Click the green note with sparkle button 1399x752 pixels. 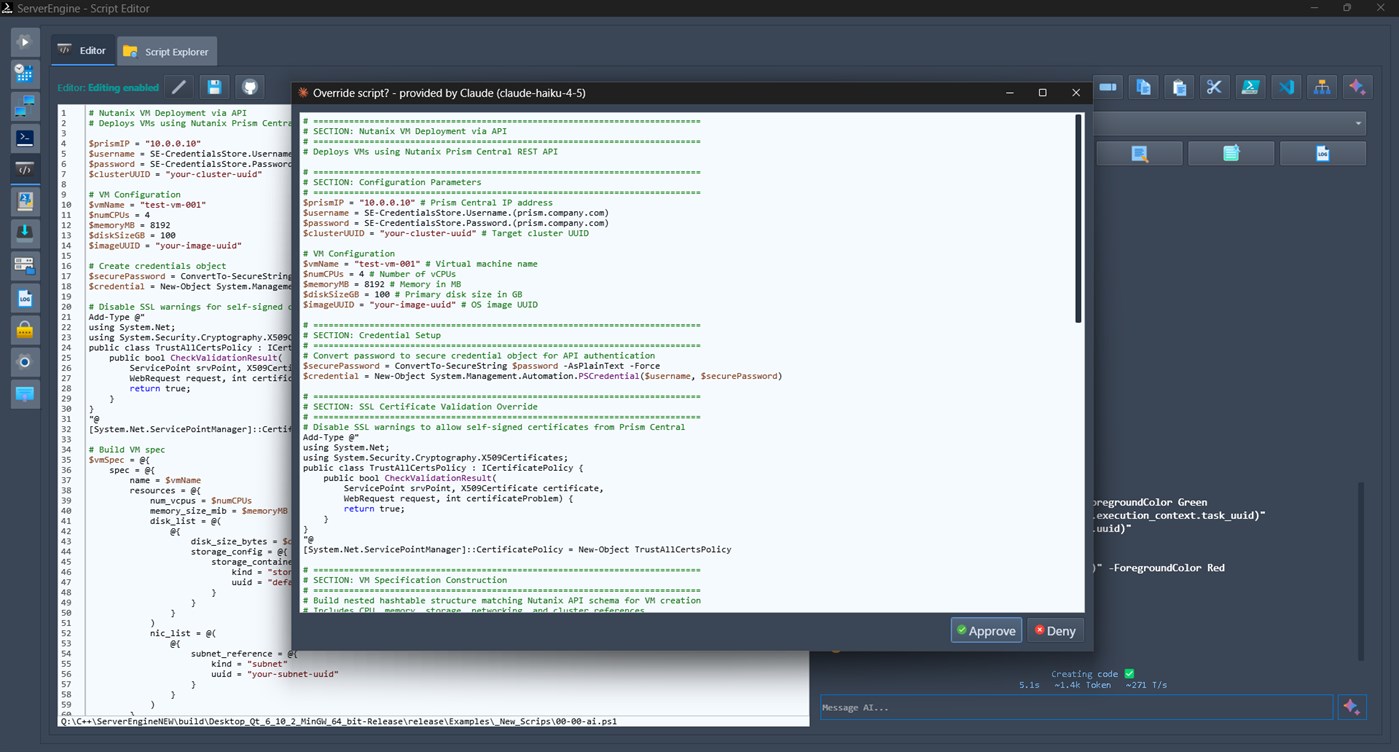point(1231,153)
